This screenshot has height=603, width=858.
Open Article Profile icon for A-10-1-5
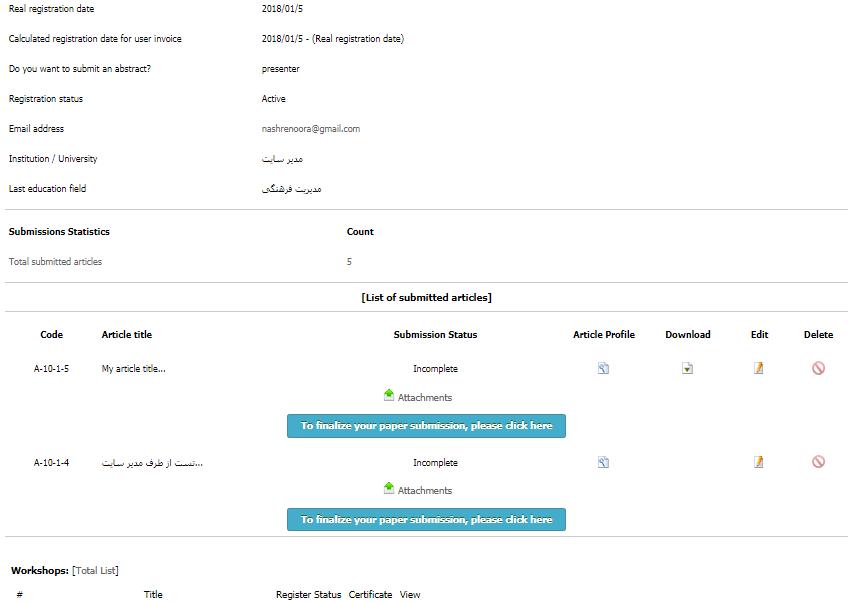(603, 369)
